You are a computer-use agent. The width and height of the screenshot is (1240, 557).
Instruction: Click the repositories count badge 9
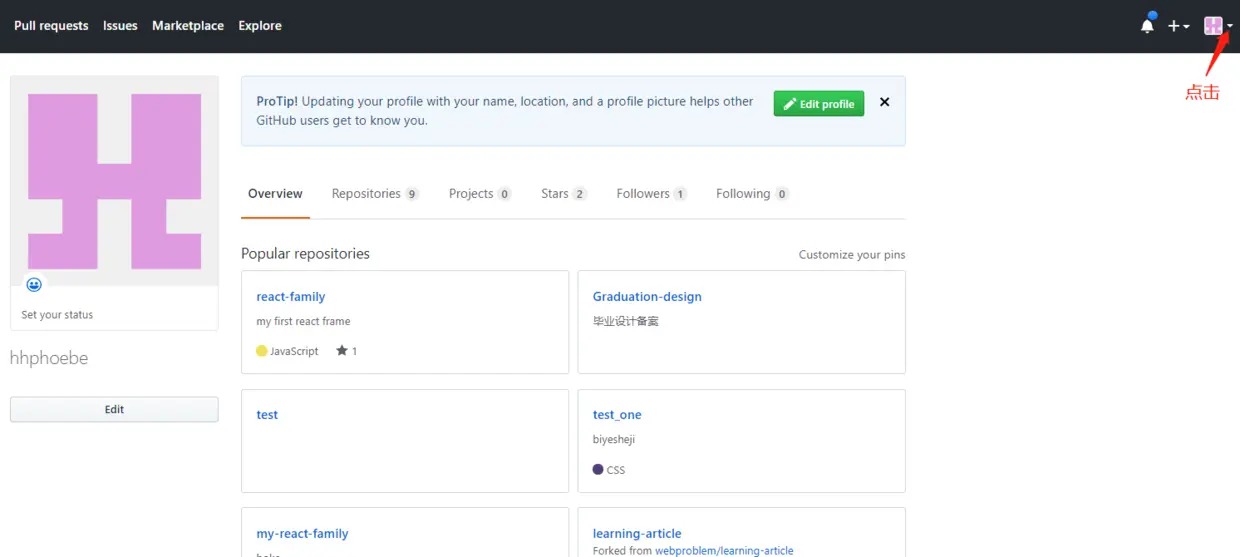coord(412,194)
